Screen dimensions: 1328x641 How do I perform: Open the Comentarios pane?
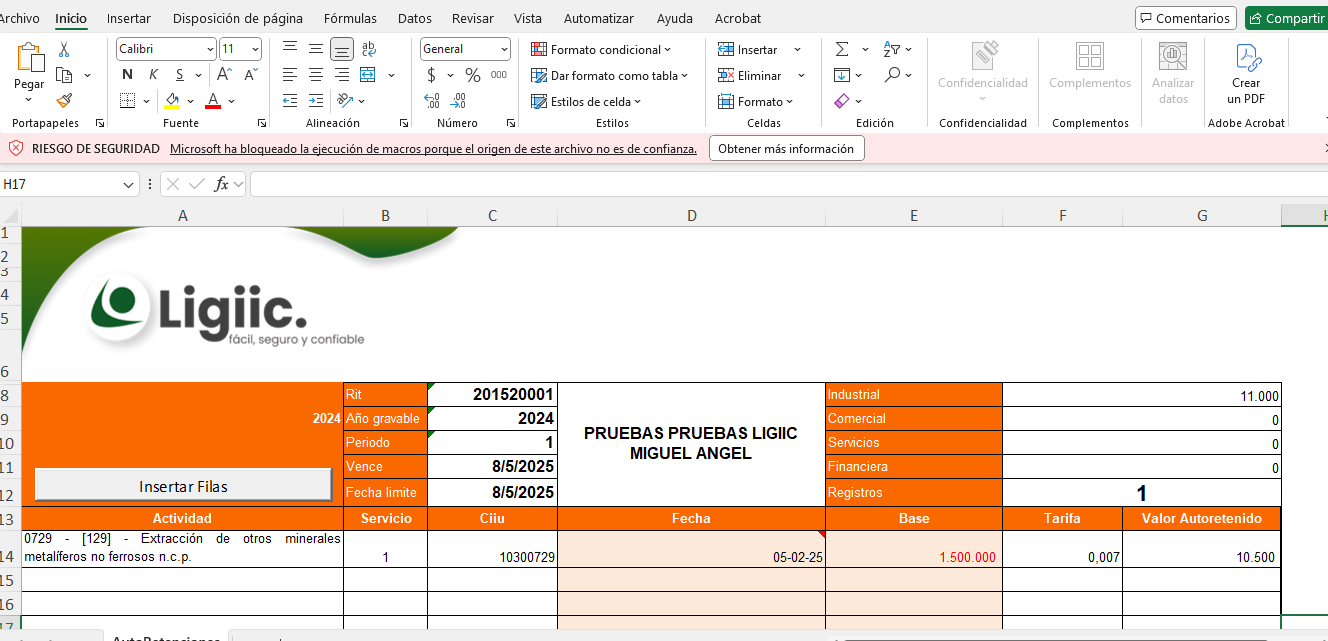click(x=1186, y=18)
